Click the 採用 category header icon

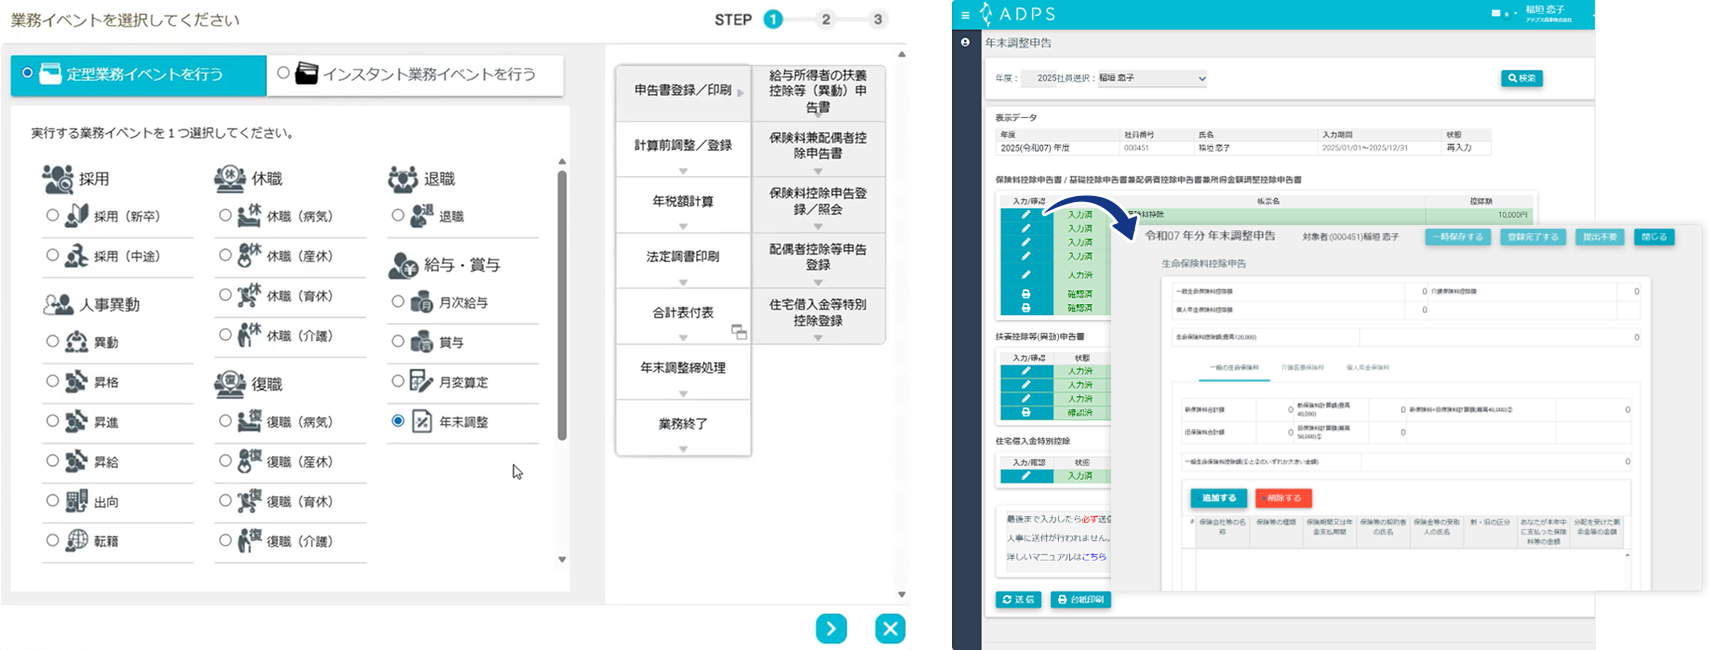(x=58, y=179)
